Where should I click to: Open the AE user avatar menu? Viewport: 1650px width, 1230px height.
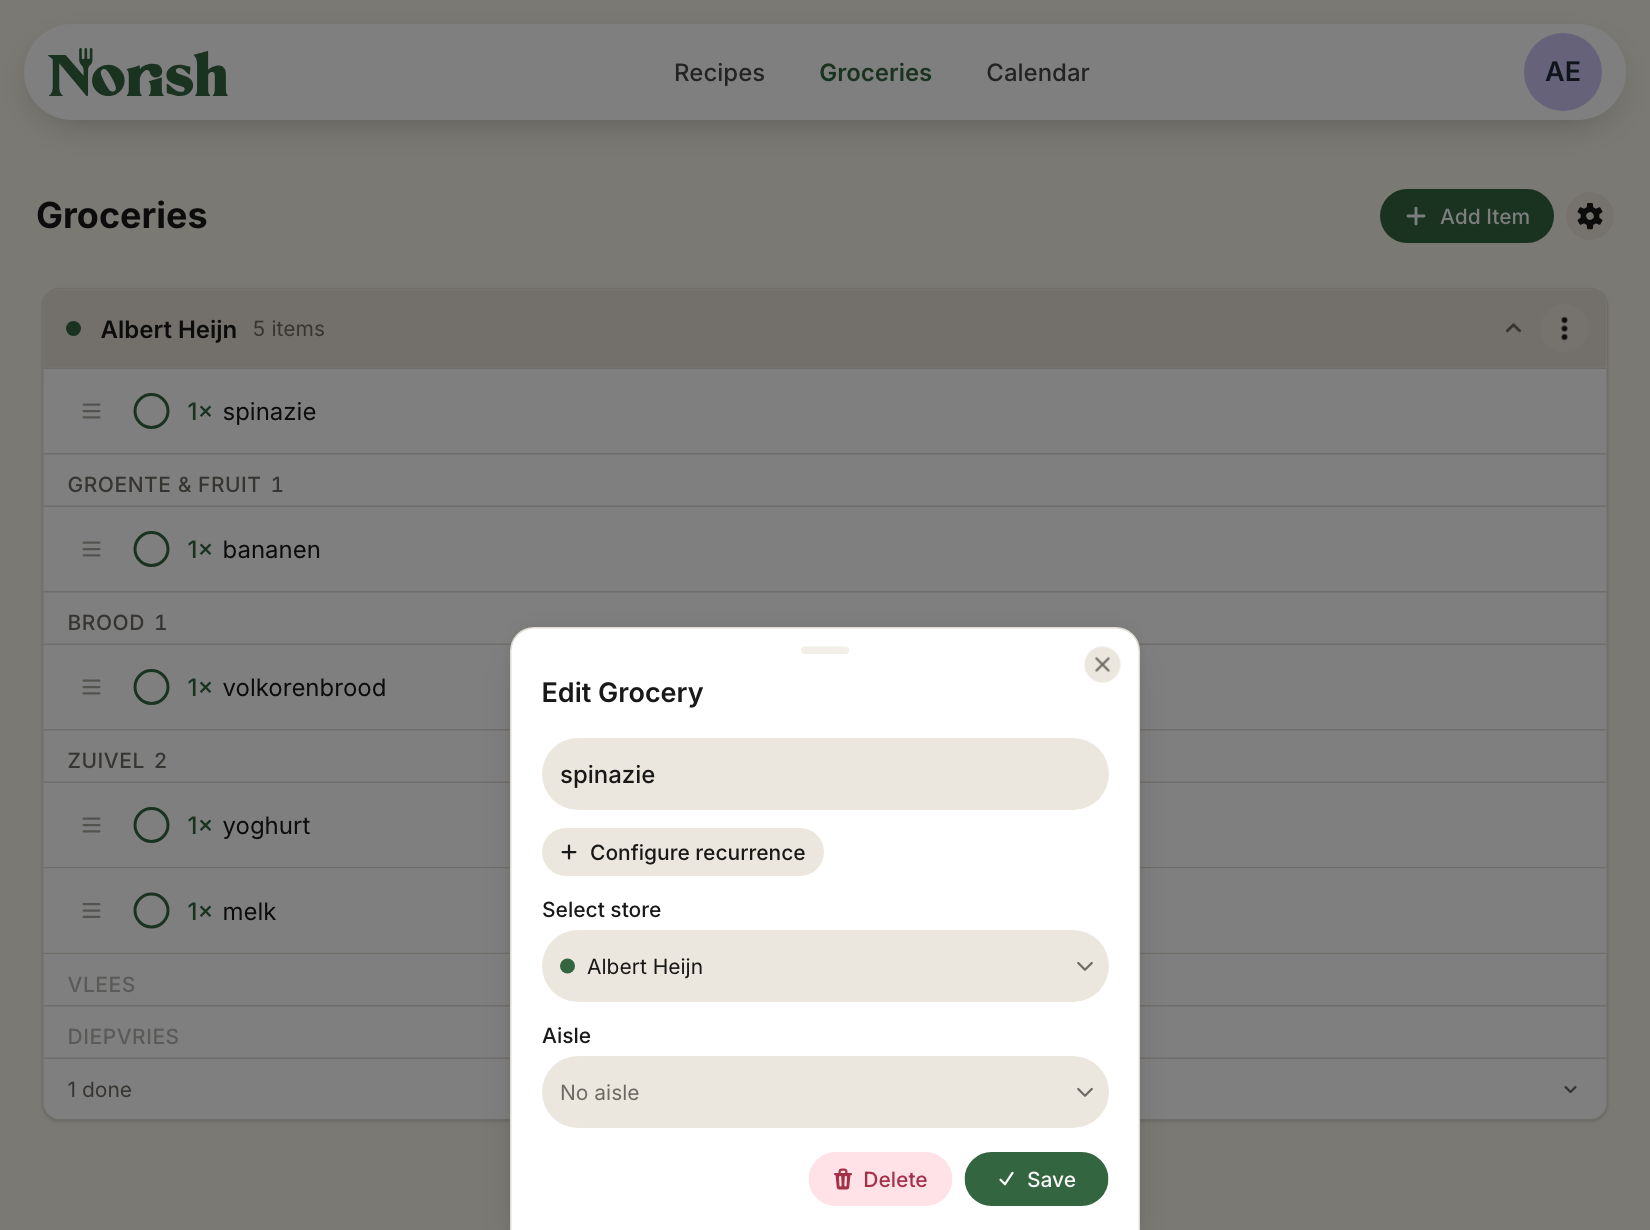[x=1562, y=72]
